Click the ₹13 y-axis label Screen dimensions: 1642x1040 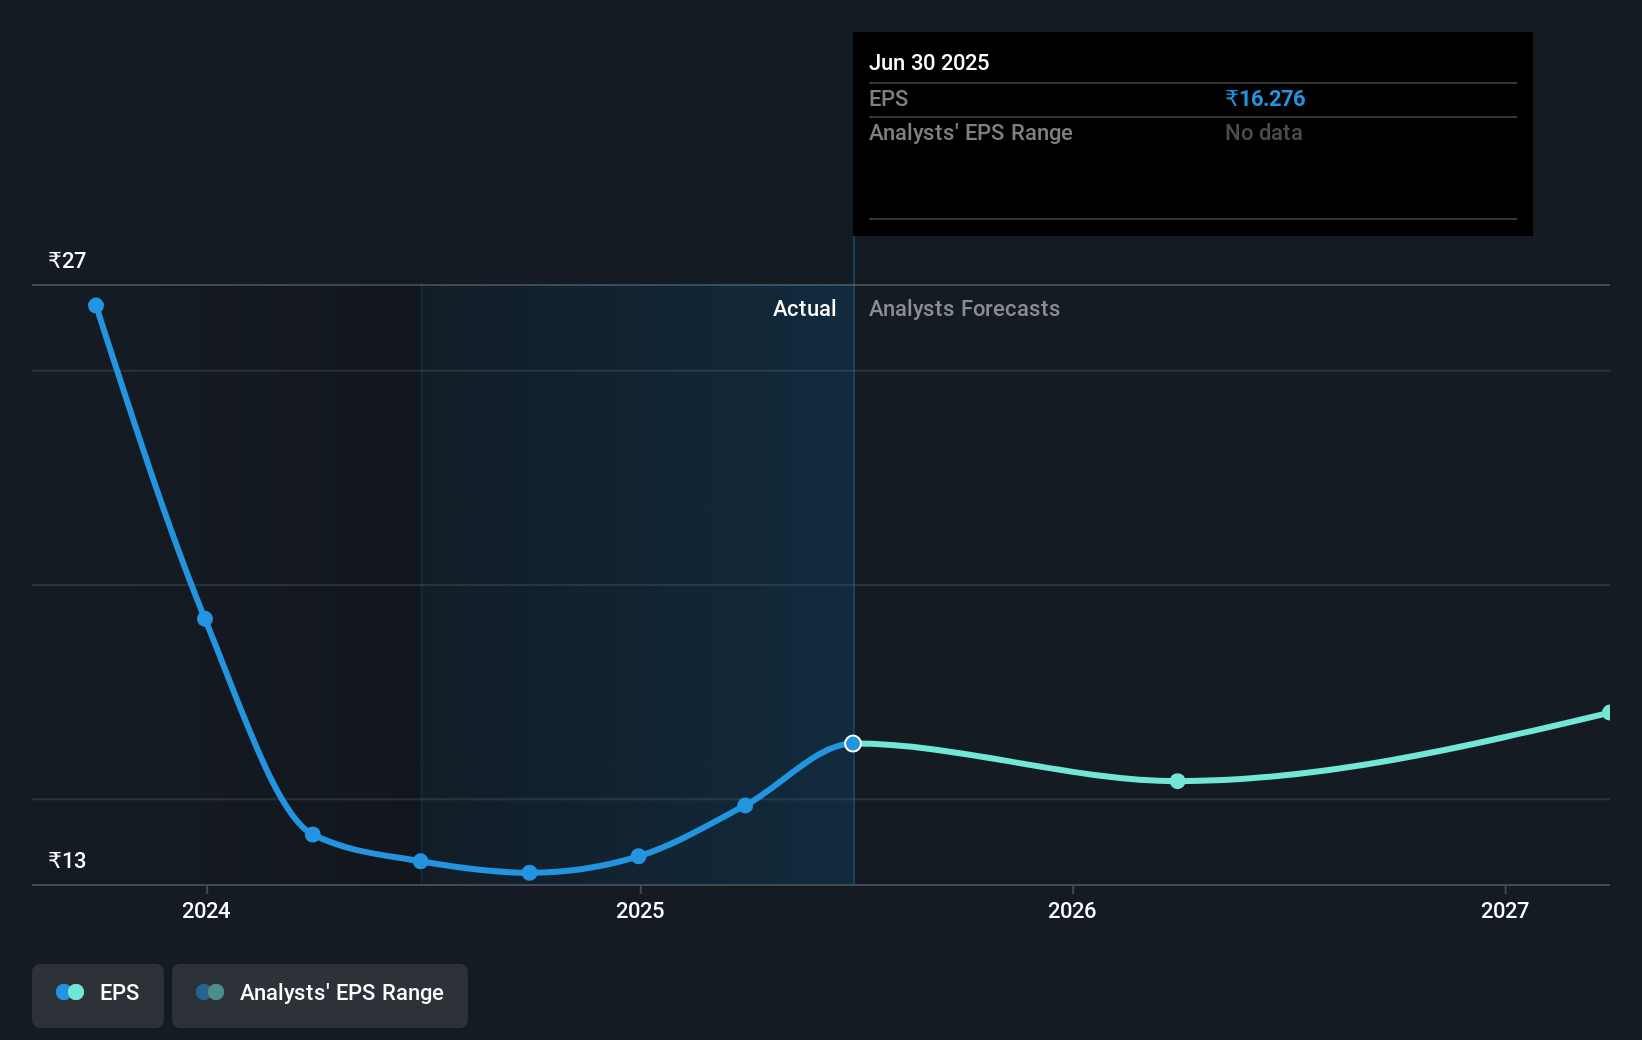(x=67, y=860)
